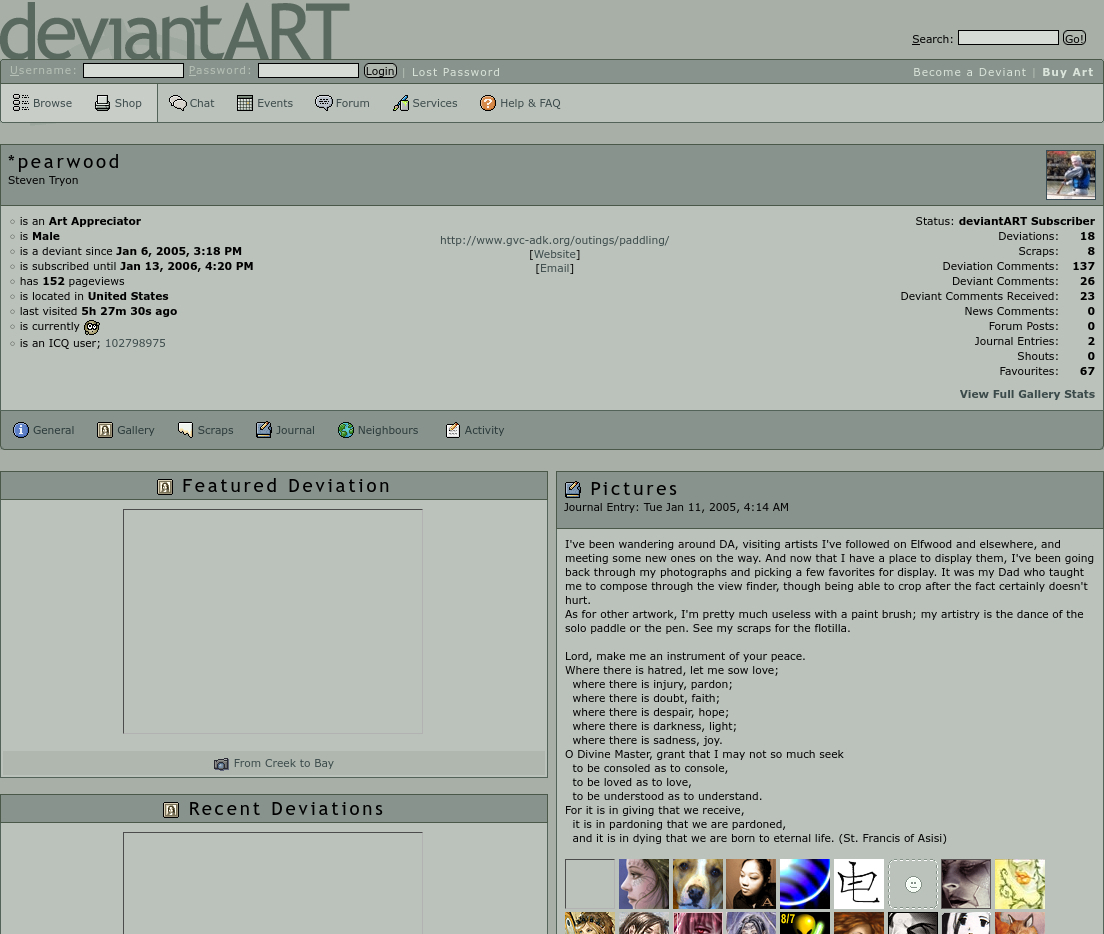Viewport: 1104px width, 934px height.
Task: Click the [Email] link
Action: pyautogui.click(x=555, y=268)
